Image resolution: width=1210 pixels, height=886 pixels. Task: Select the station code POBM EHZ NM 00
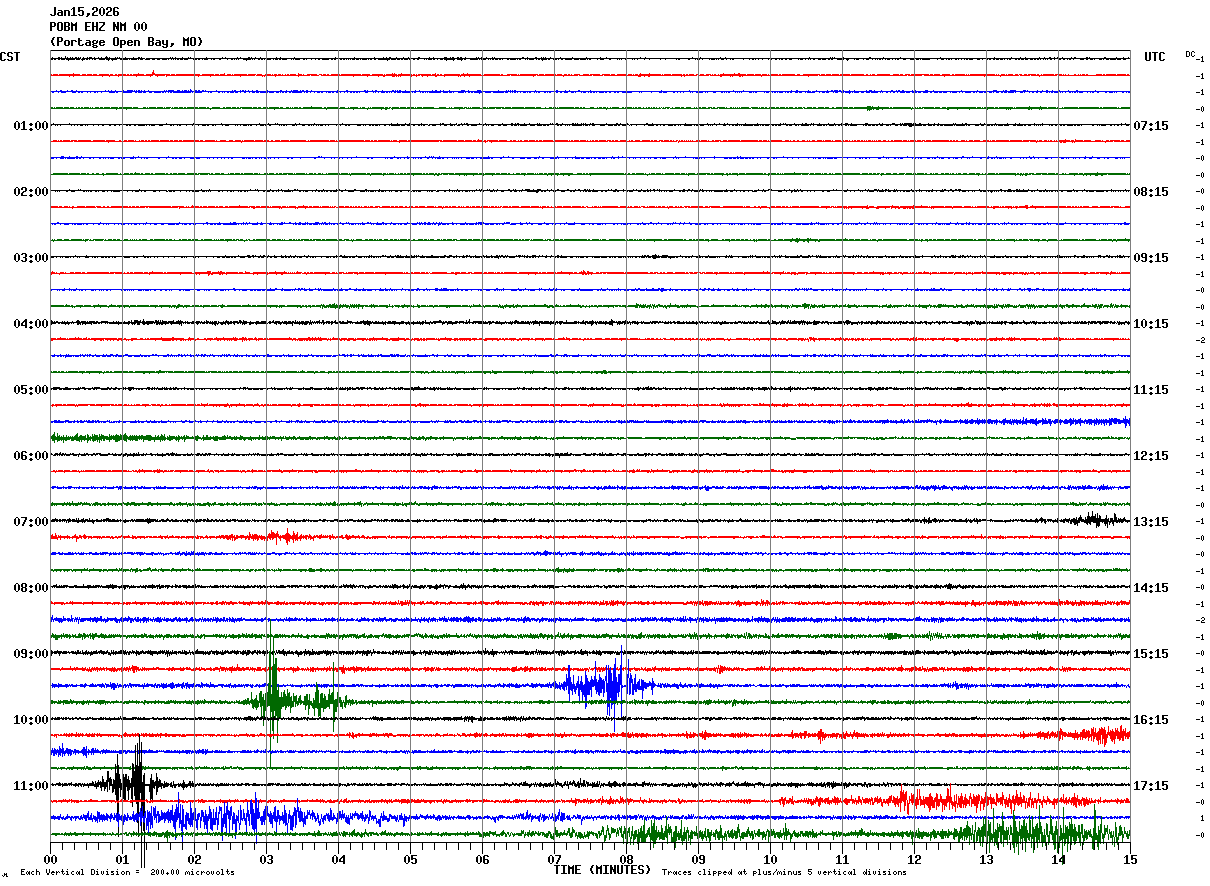tap(99, 27)
